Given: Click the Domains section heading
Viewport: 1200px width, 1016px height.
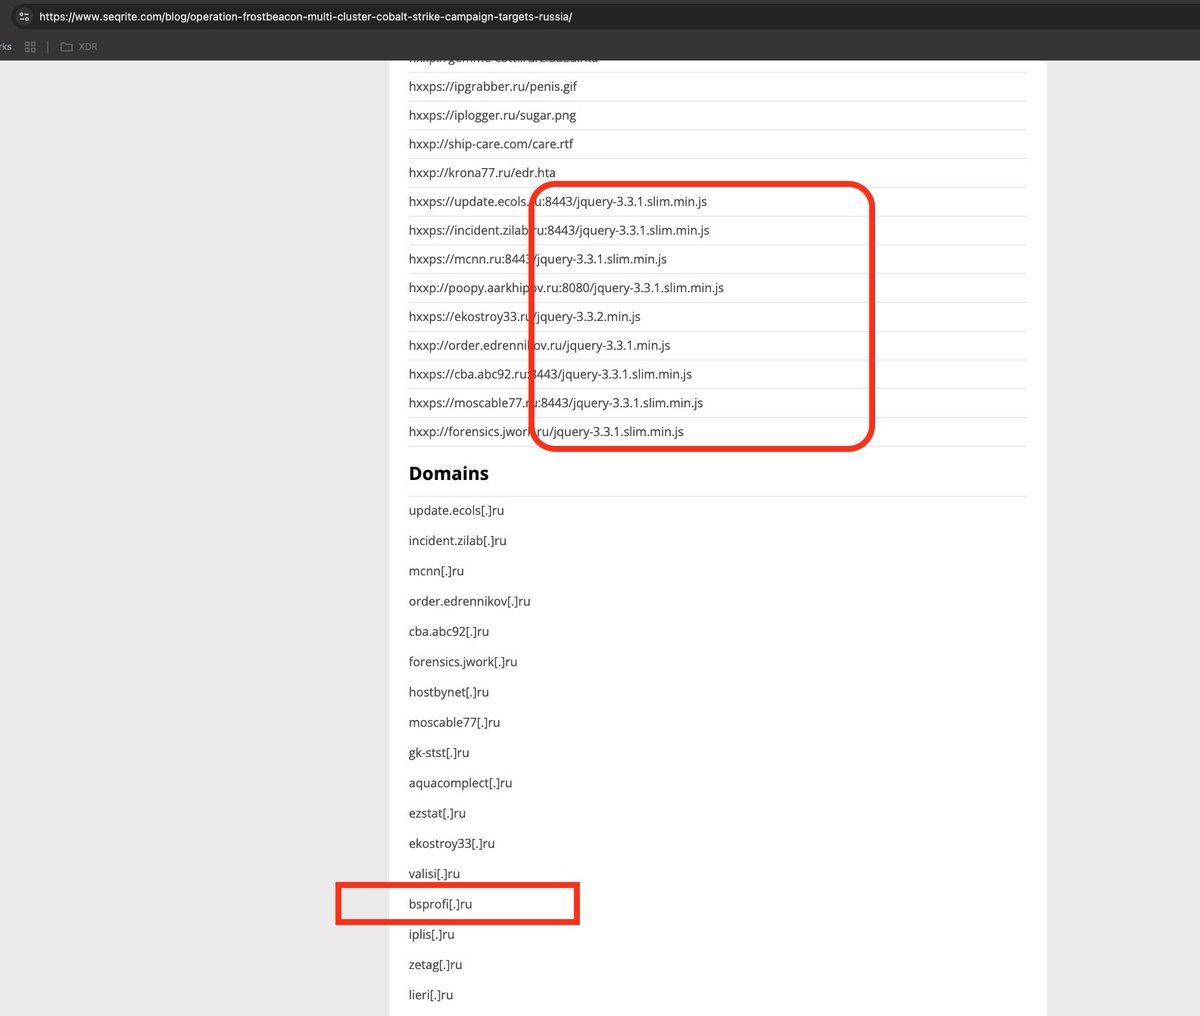Looking at the screenshot, I should click(x=449, y=473).
